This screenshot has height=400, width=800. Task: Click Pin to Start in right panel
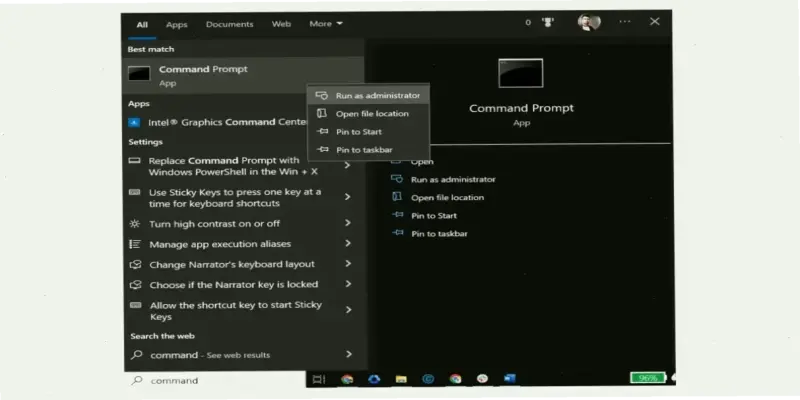click(433, 215)
